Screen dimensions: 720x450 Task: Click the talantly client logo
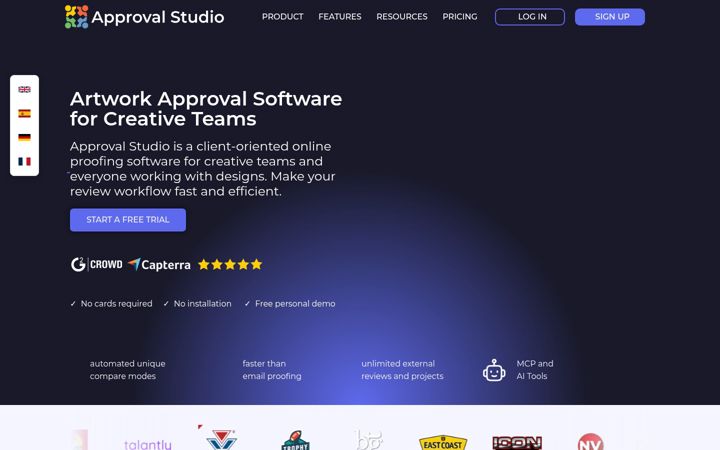147,444
